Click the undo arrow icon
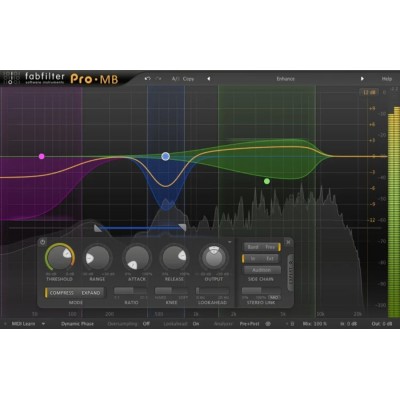The width and height of the screenshot is (400, 400). click(x=148, y=79)
